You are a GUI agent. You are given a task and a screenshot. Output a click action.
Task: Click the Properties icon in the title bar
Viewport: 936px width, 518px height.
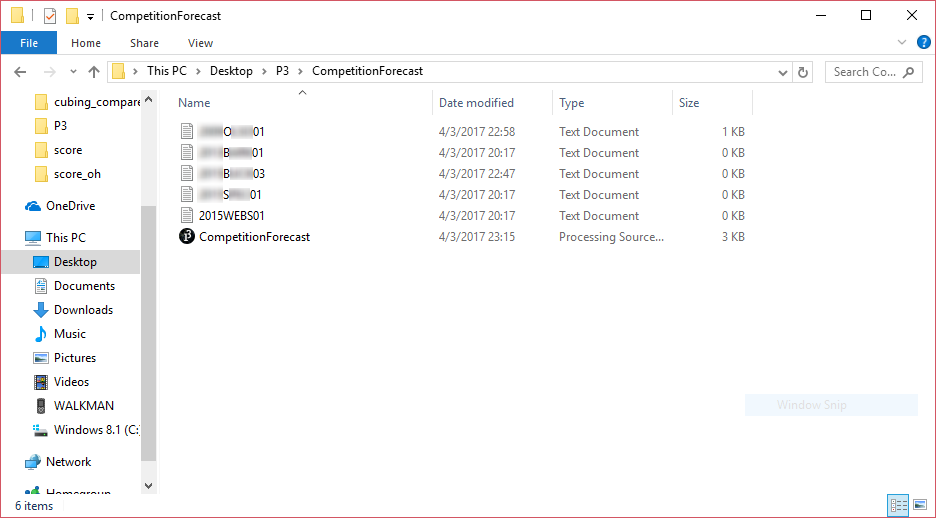[50, 16]
